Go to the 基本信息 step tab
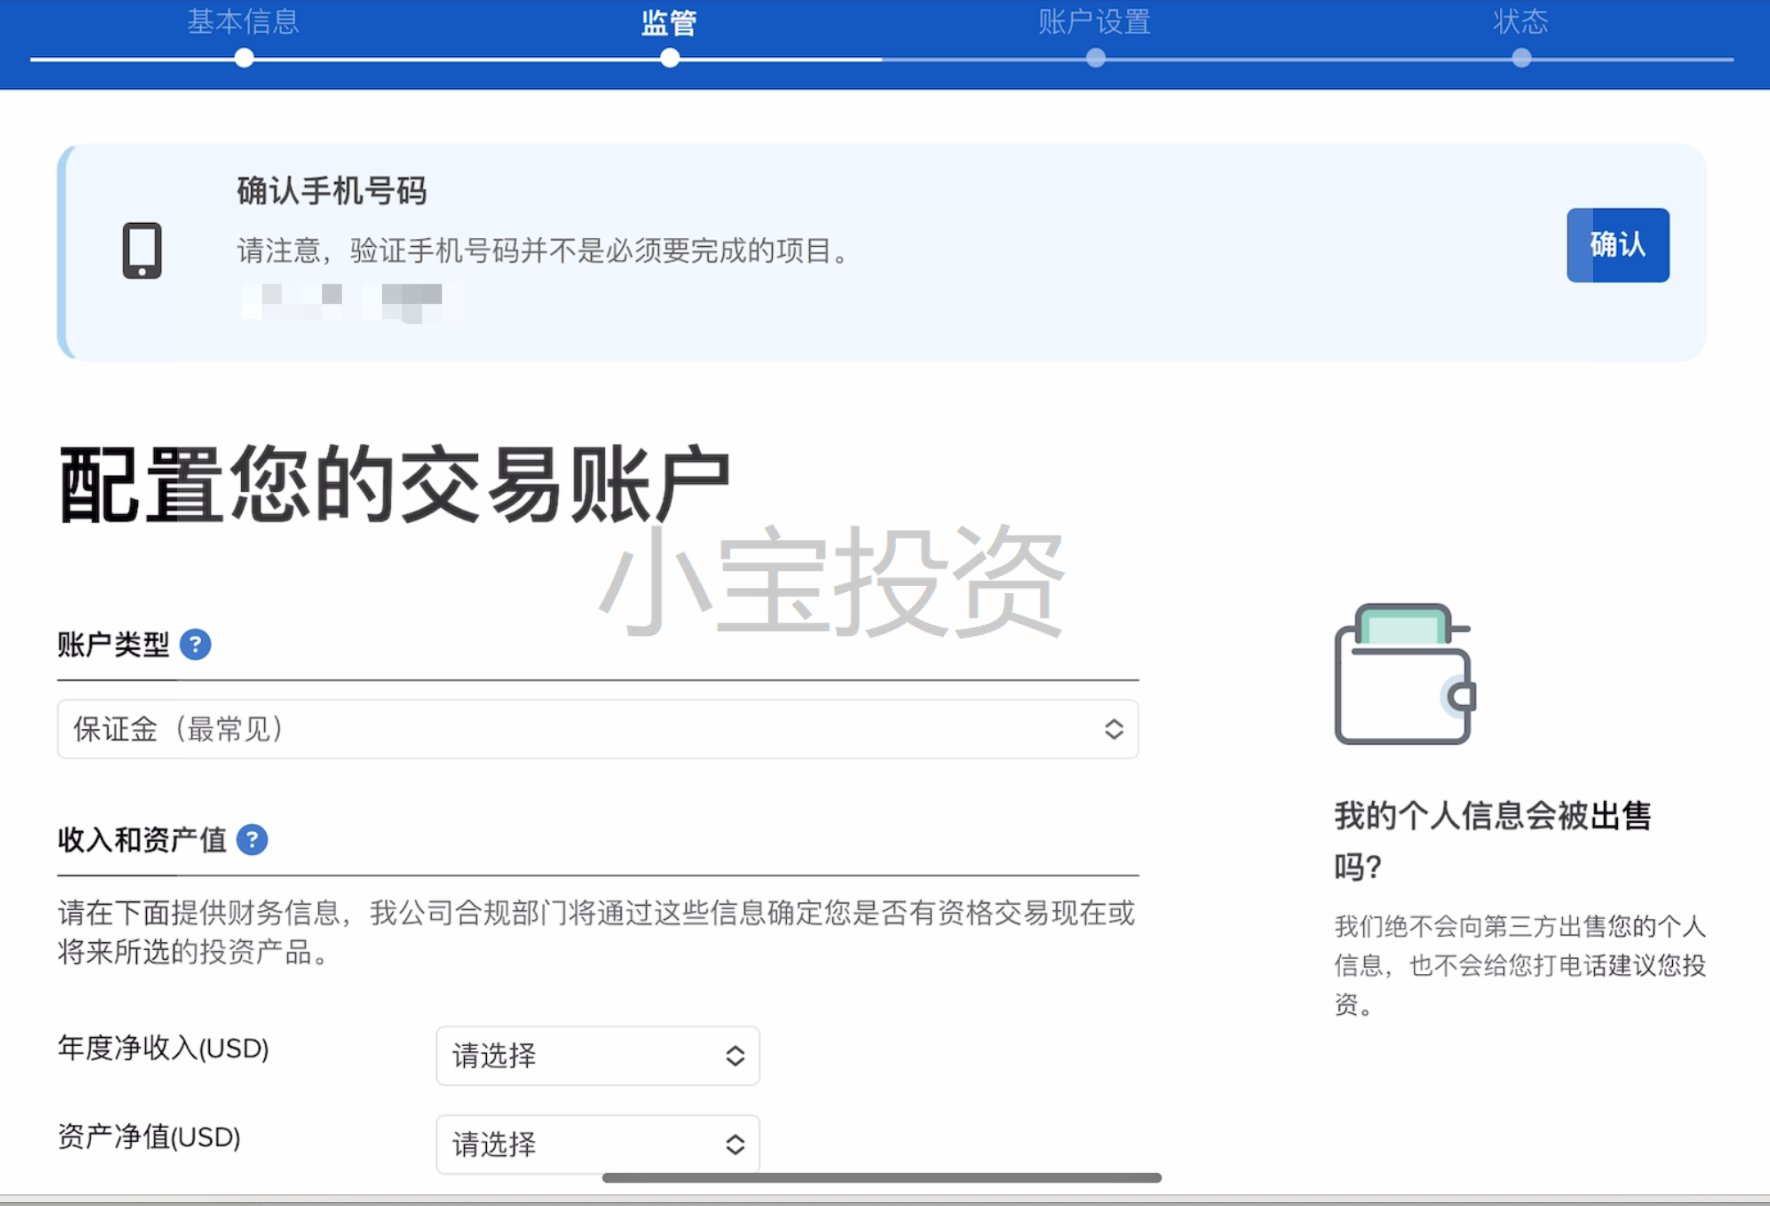This screenshot has width=1770, height=1206. click(x=243, y=22)
